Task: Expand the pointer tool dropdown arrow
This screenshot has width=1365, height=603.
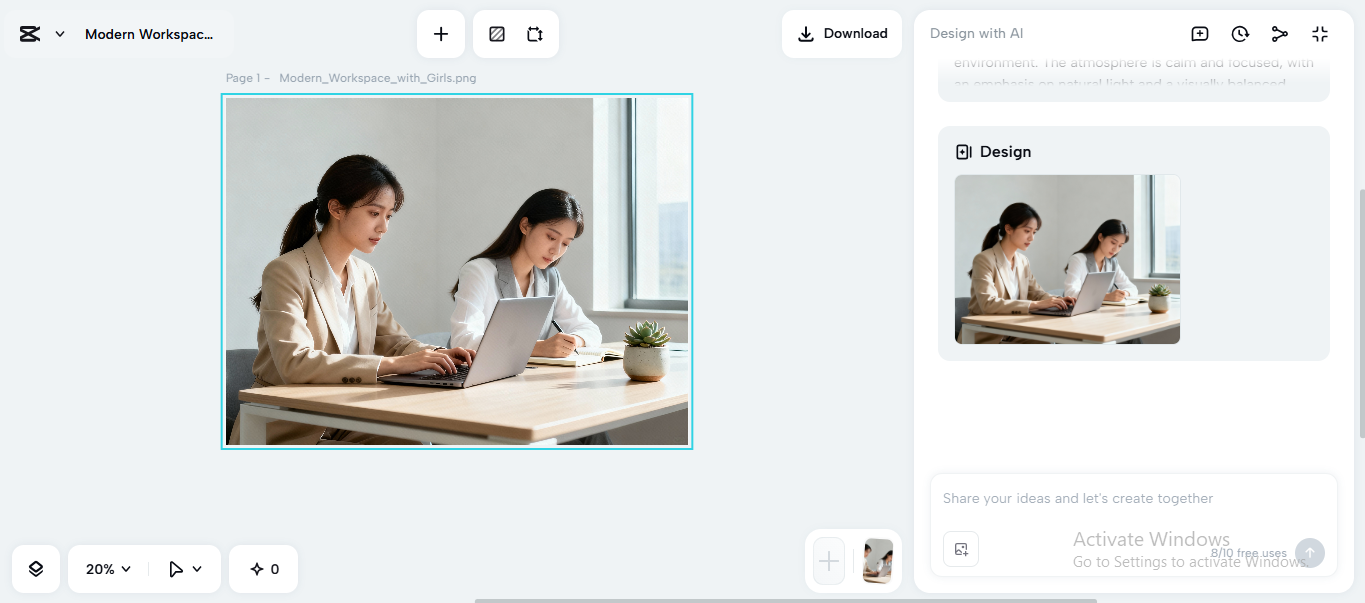Action: coord(197,569)
